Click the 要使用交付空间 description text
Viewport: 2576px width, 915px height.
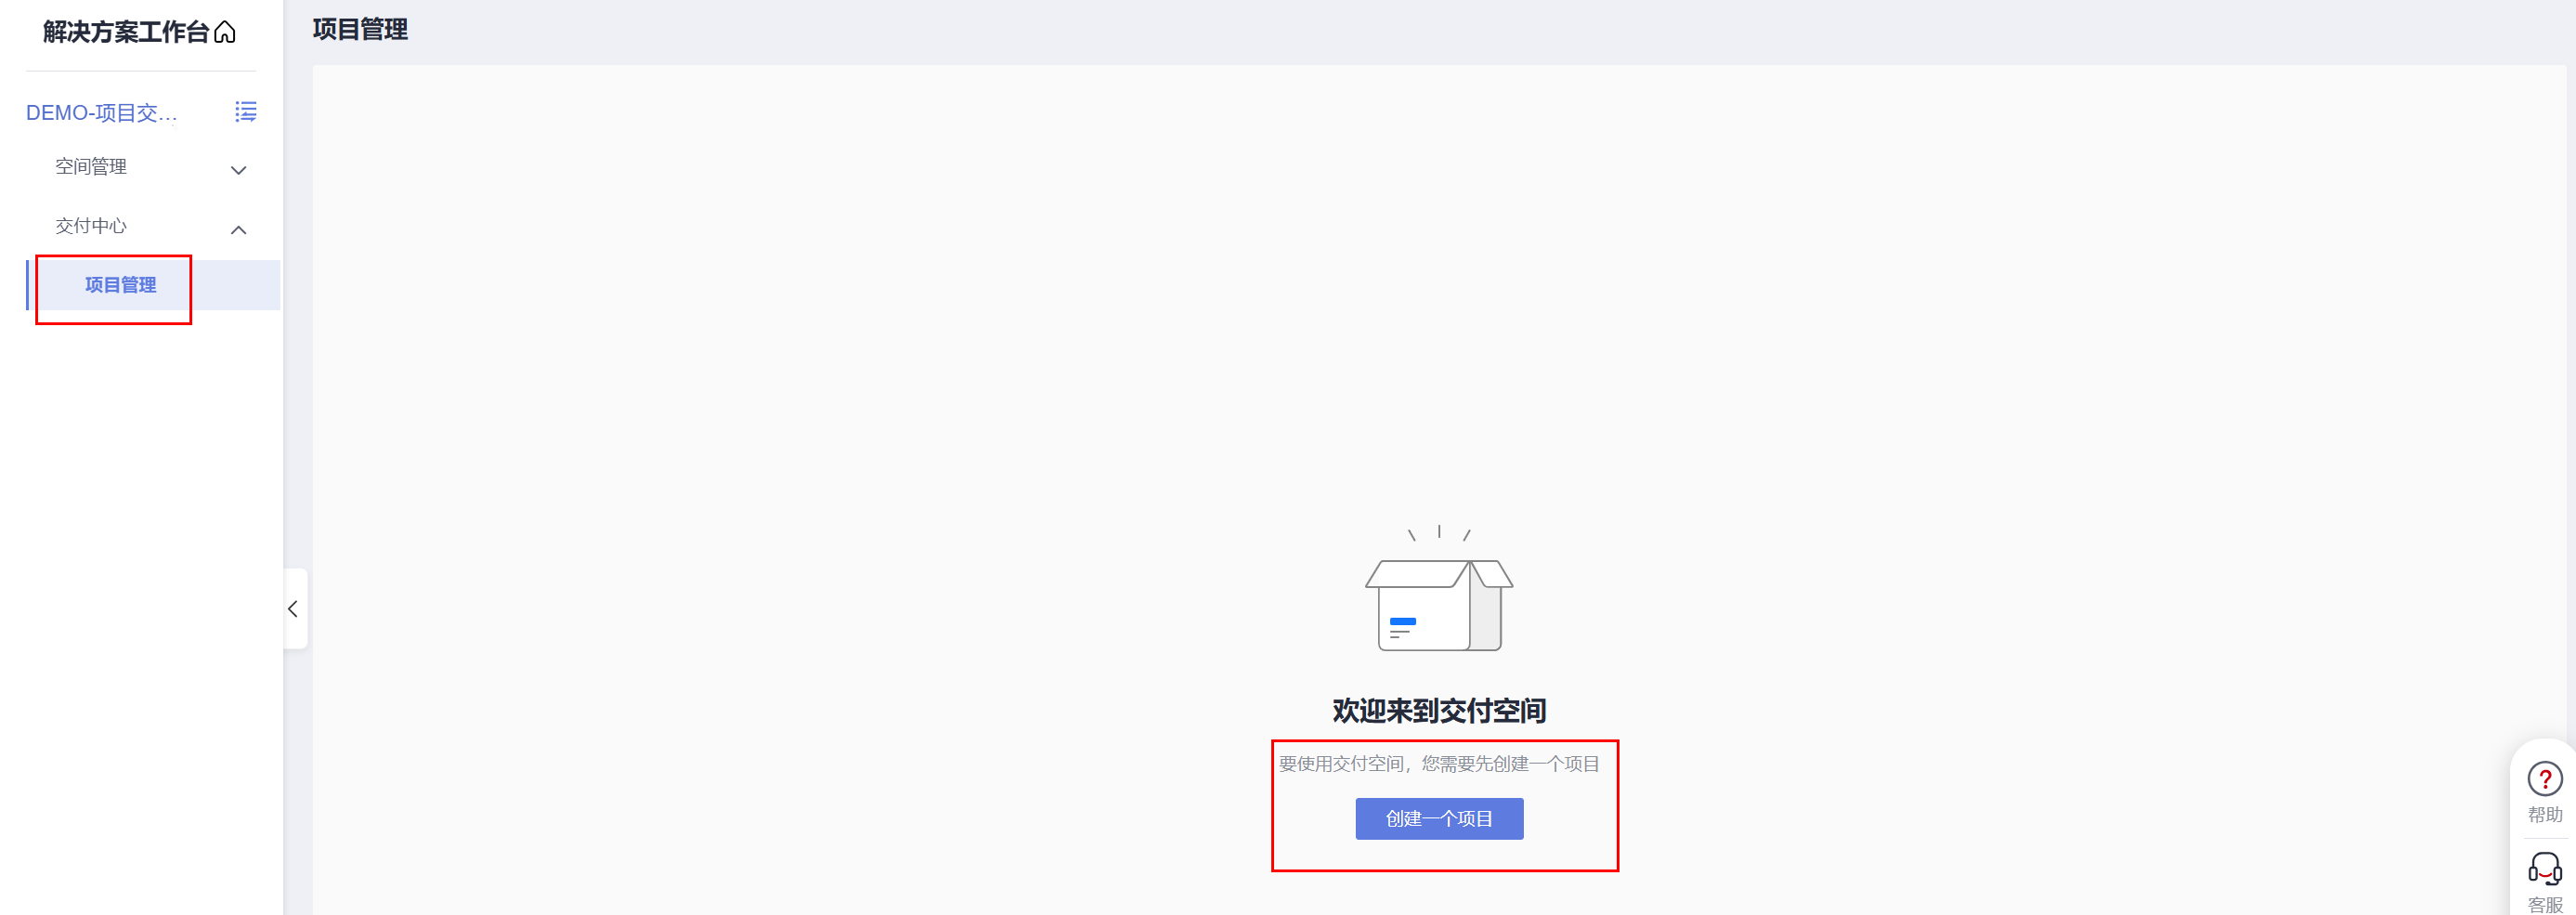1439,764
